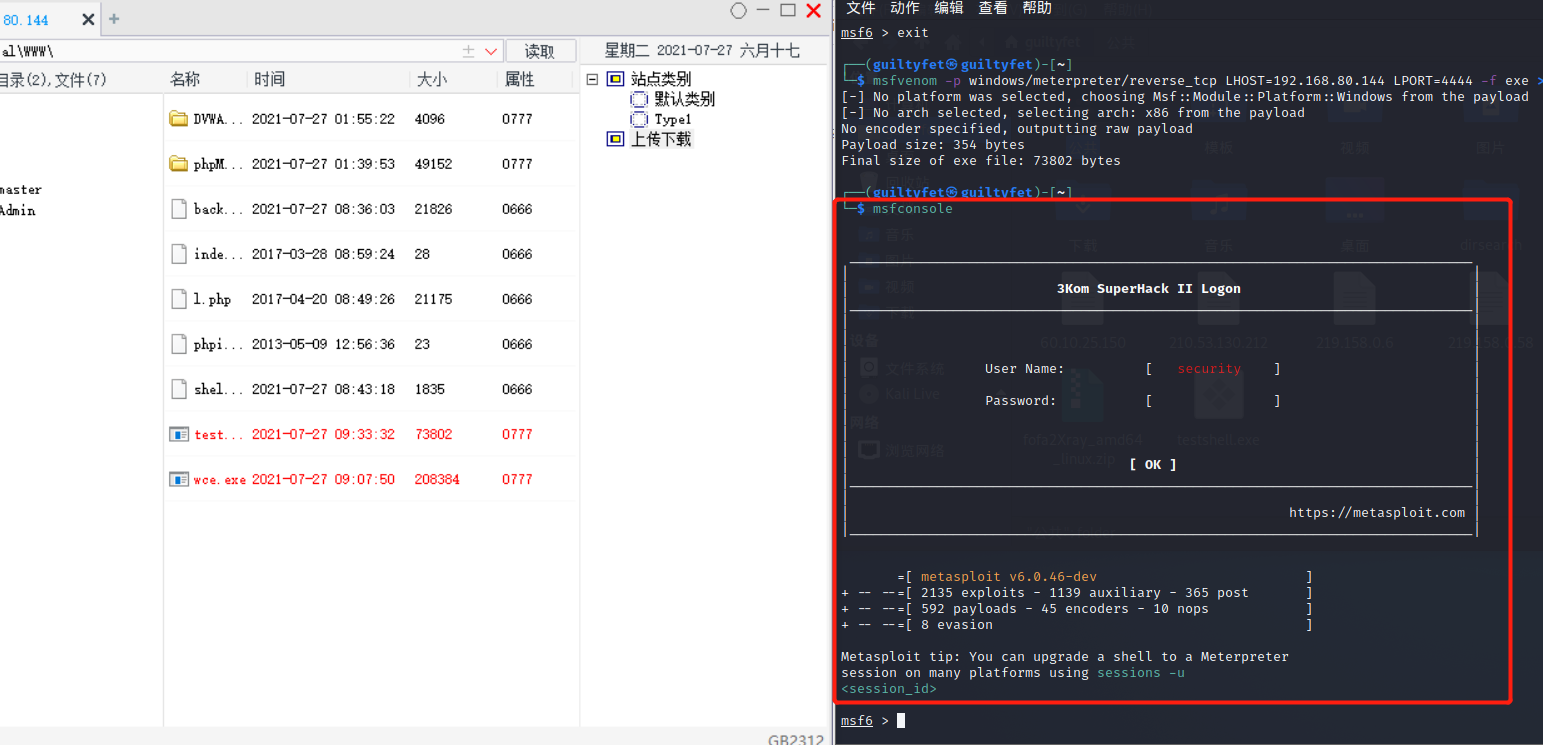Viewport: 1543px width, 745px height.
Task: Click the wce.exe executable icon
Action: click(179, 479)
